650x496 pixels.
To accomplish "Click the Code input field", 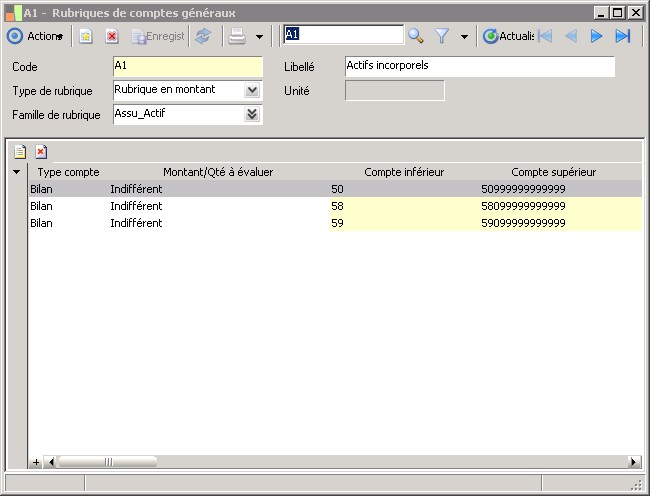I will (187, 67).
